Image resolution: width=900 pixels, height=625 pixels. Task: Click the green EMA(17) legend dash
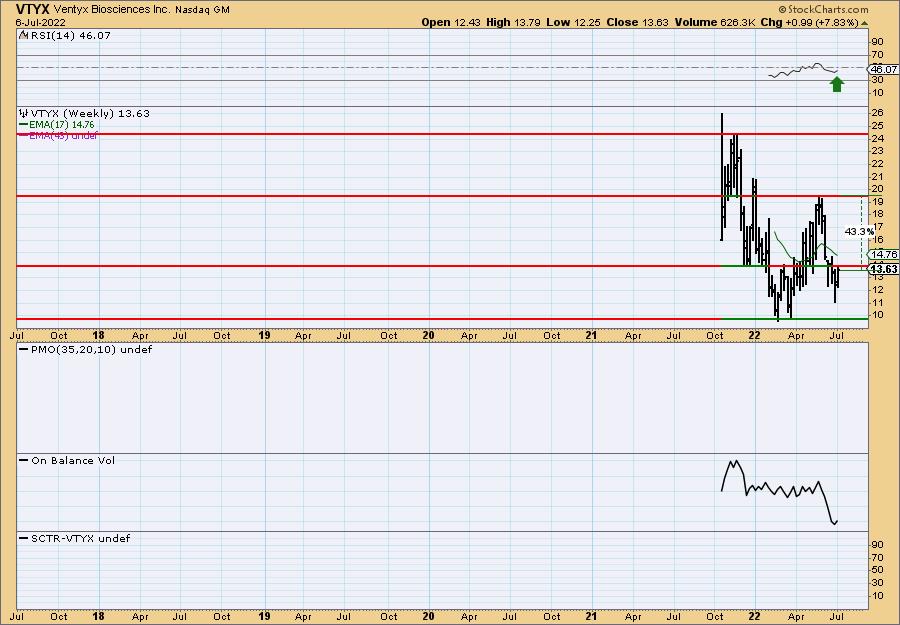(x=24, y=125)
